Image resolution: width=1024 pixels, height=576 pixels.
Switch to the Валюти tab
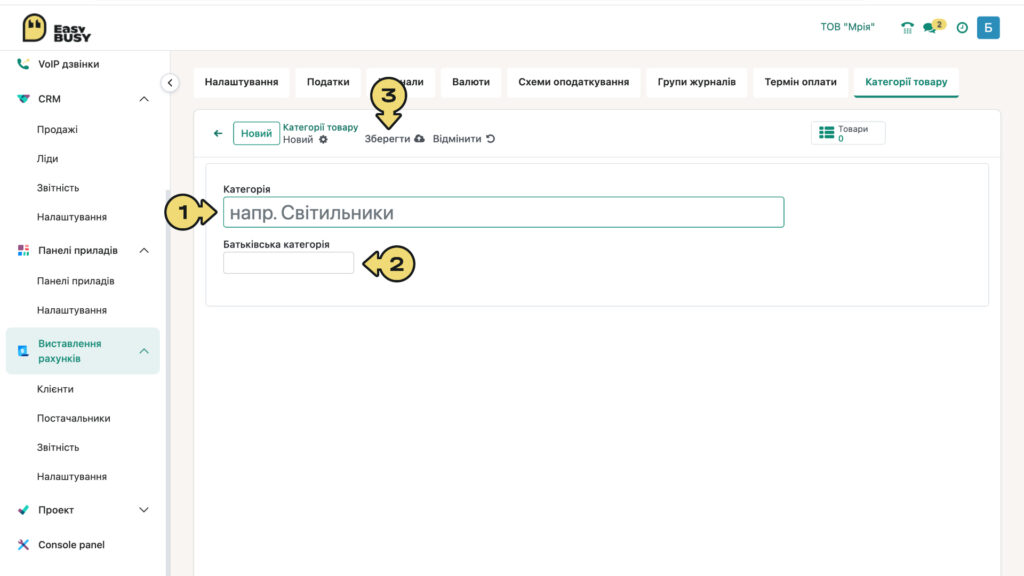coord(471,82)
